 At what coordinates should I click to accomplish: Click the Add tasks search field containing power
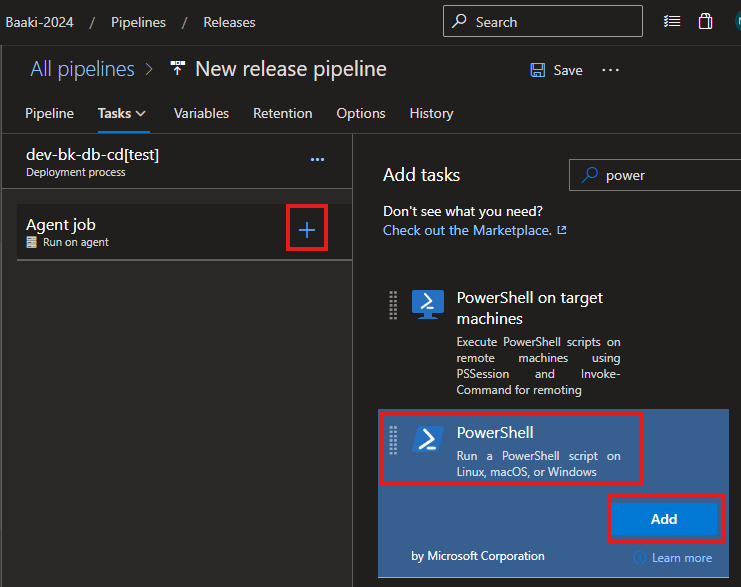(655, 175)
